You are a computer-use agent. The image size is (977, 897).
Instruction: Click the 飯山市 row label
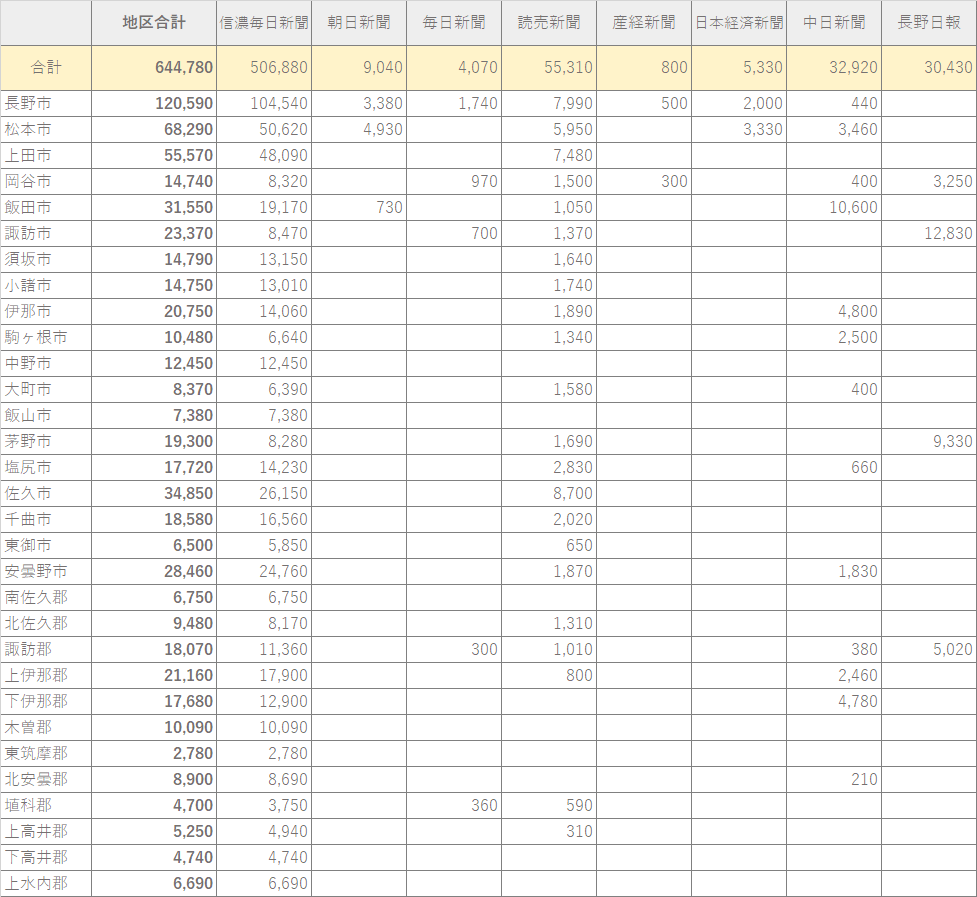tap(46, 415)
